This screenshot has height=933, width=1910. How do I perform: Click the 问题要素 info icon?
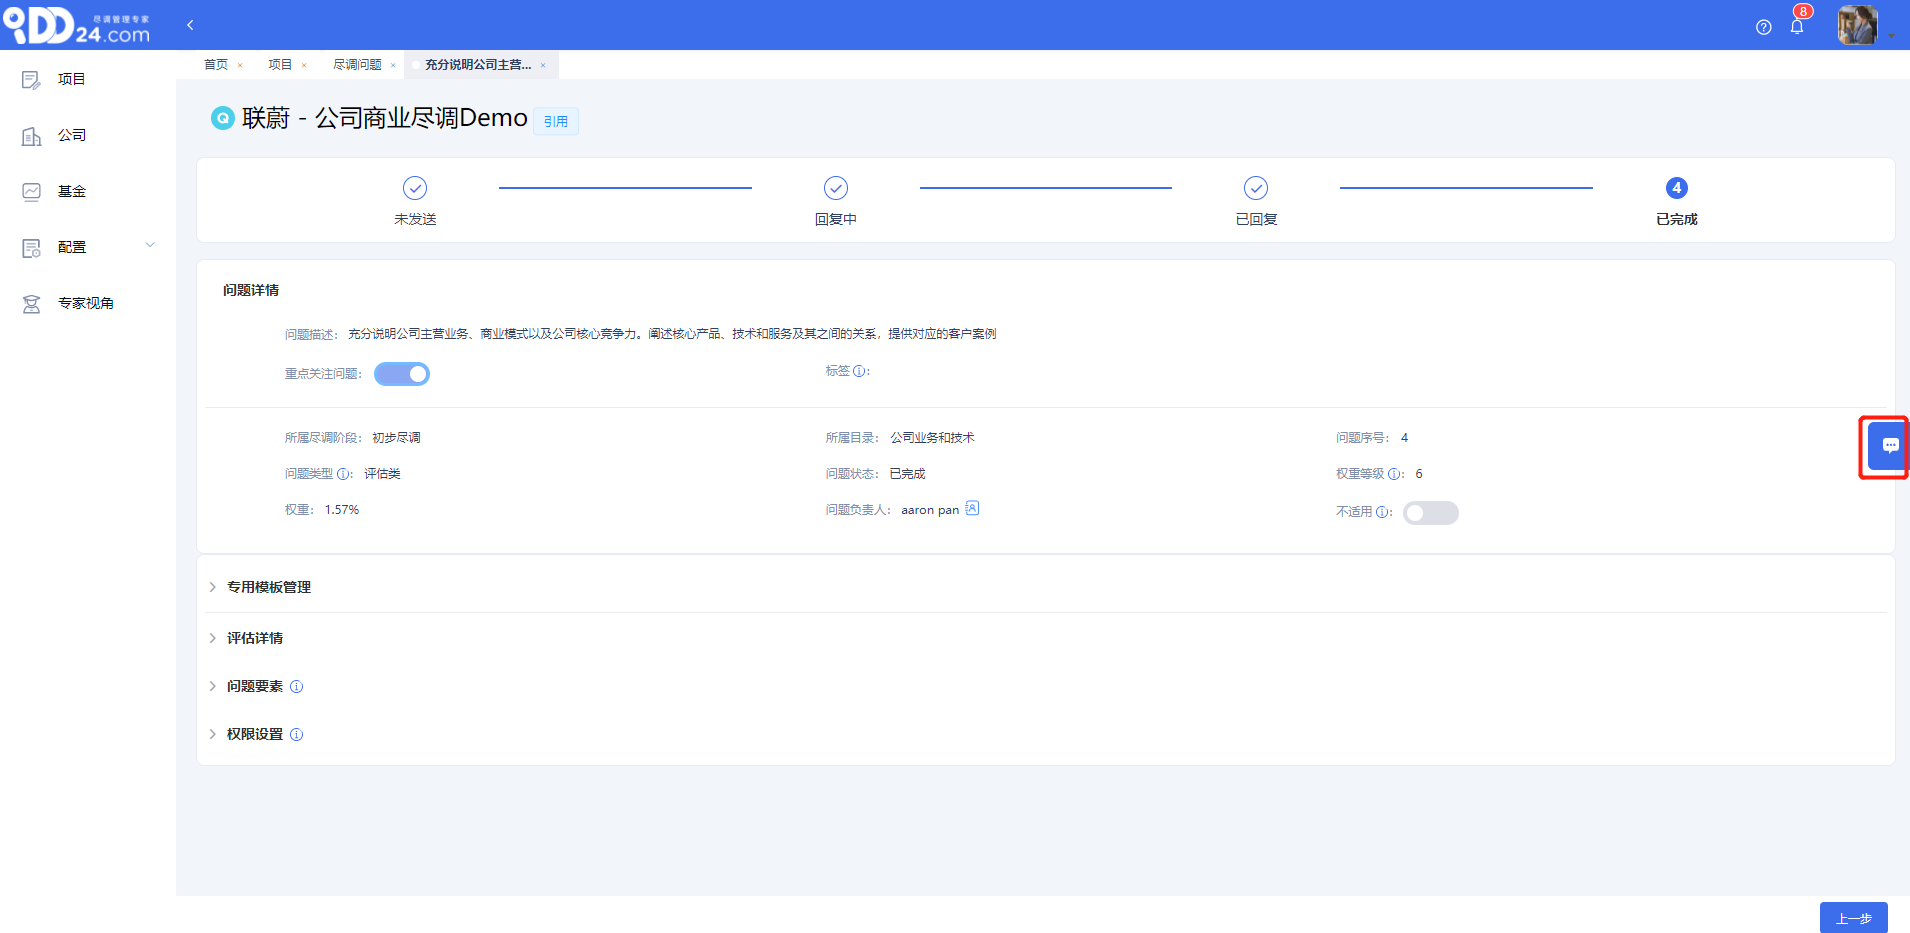tap(296, 687)
